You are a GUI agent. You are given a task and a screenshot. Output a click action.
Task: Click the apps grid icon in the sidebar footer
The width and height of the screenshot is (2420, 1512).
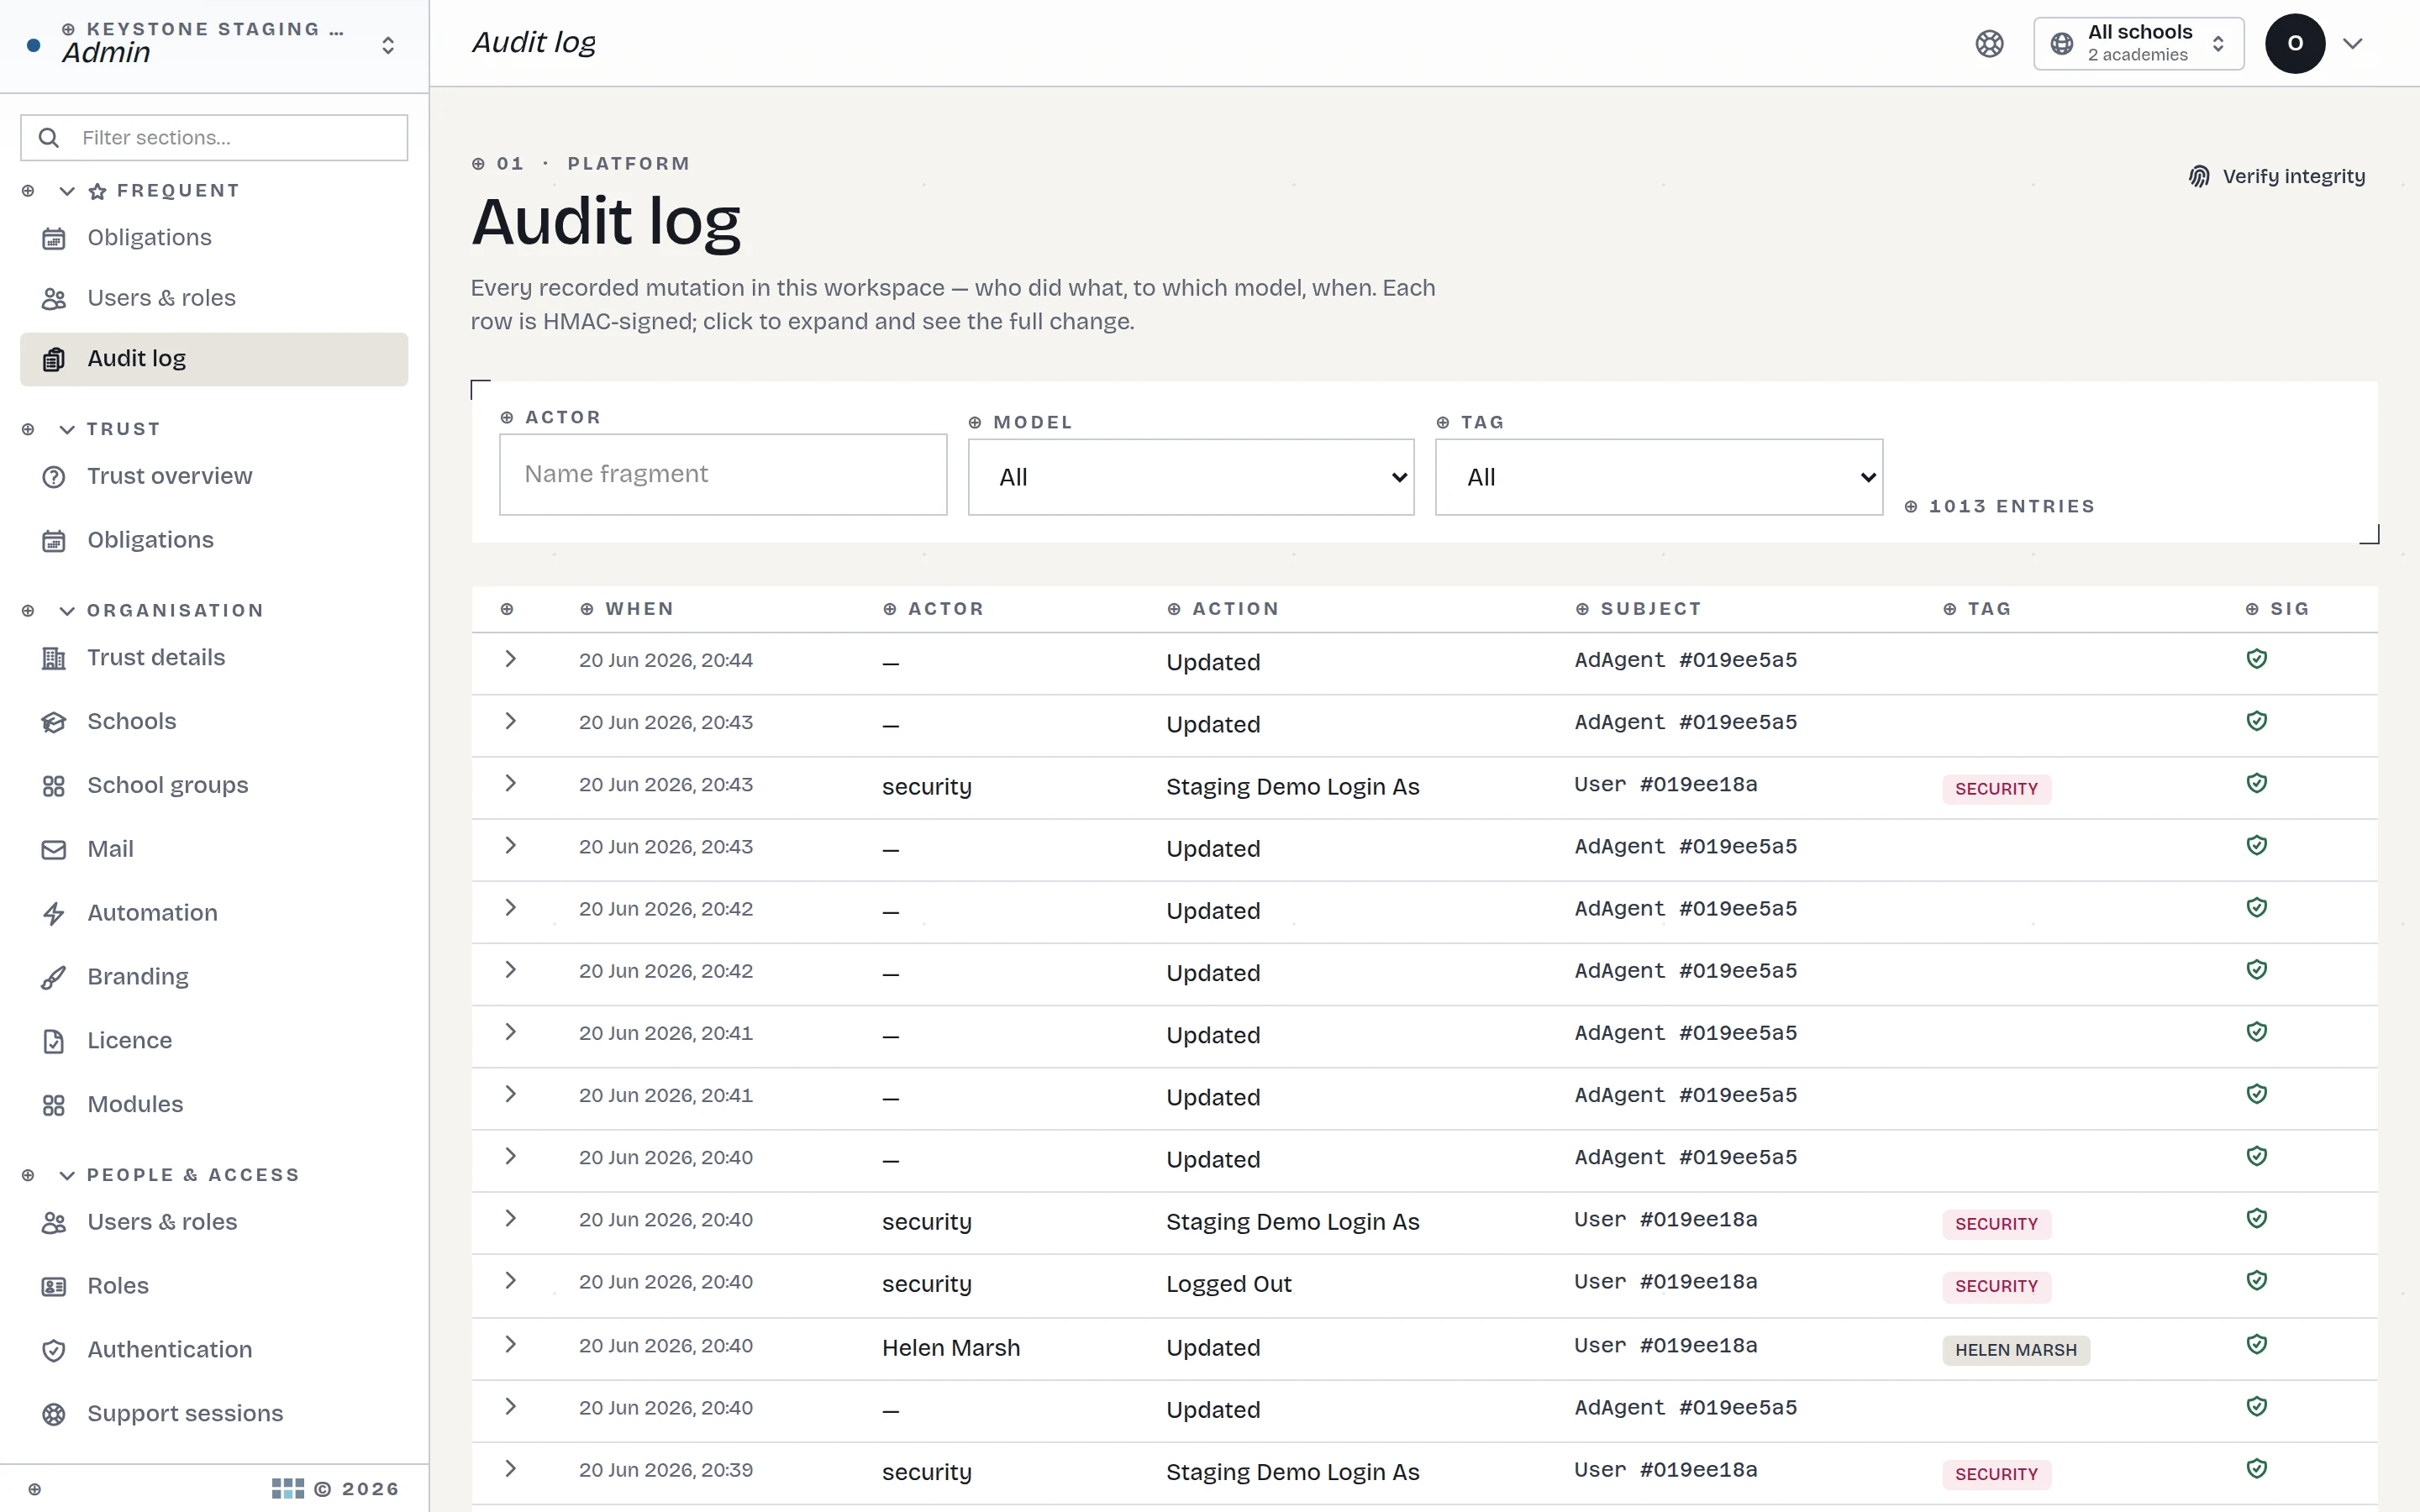pos(288,1489)
